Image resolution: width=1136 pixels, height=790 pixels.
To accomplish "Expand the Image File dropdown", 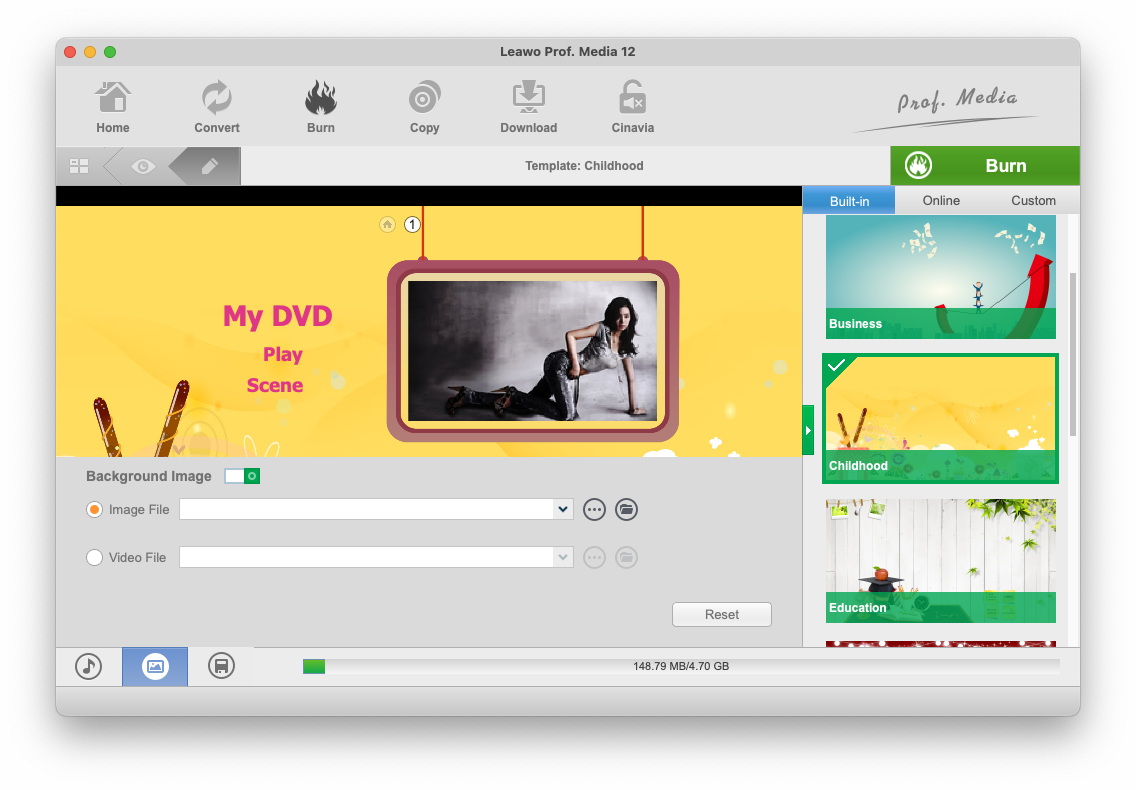I will click(x=563, y=510).
